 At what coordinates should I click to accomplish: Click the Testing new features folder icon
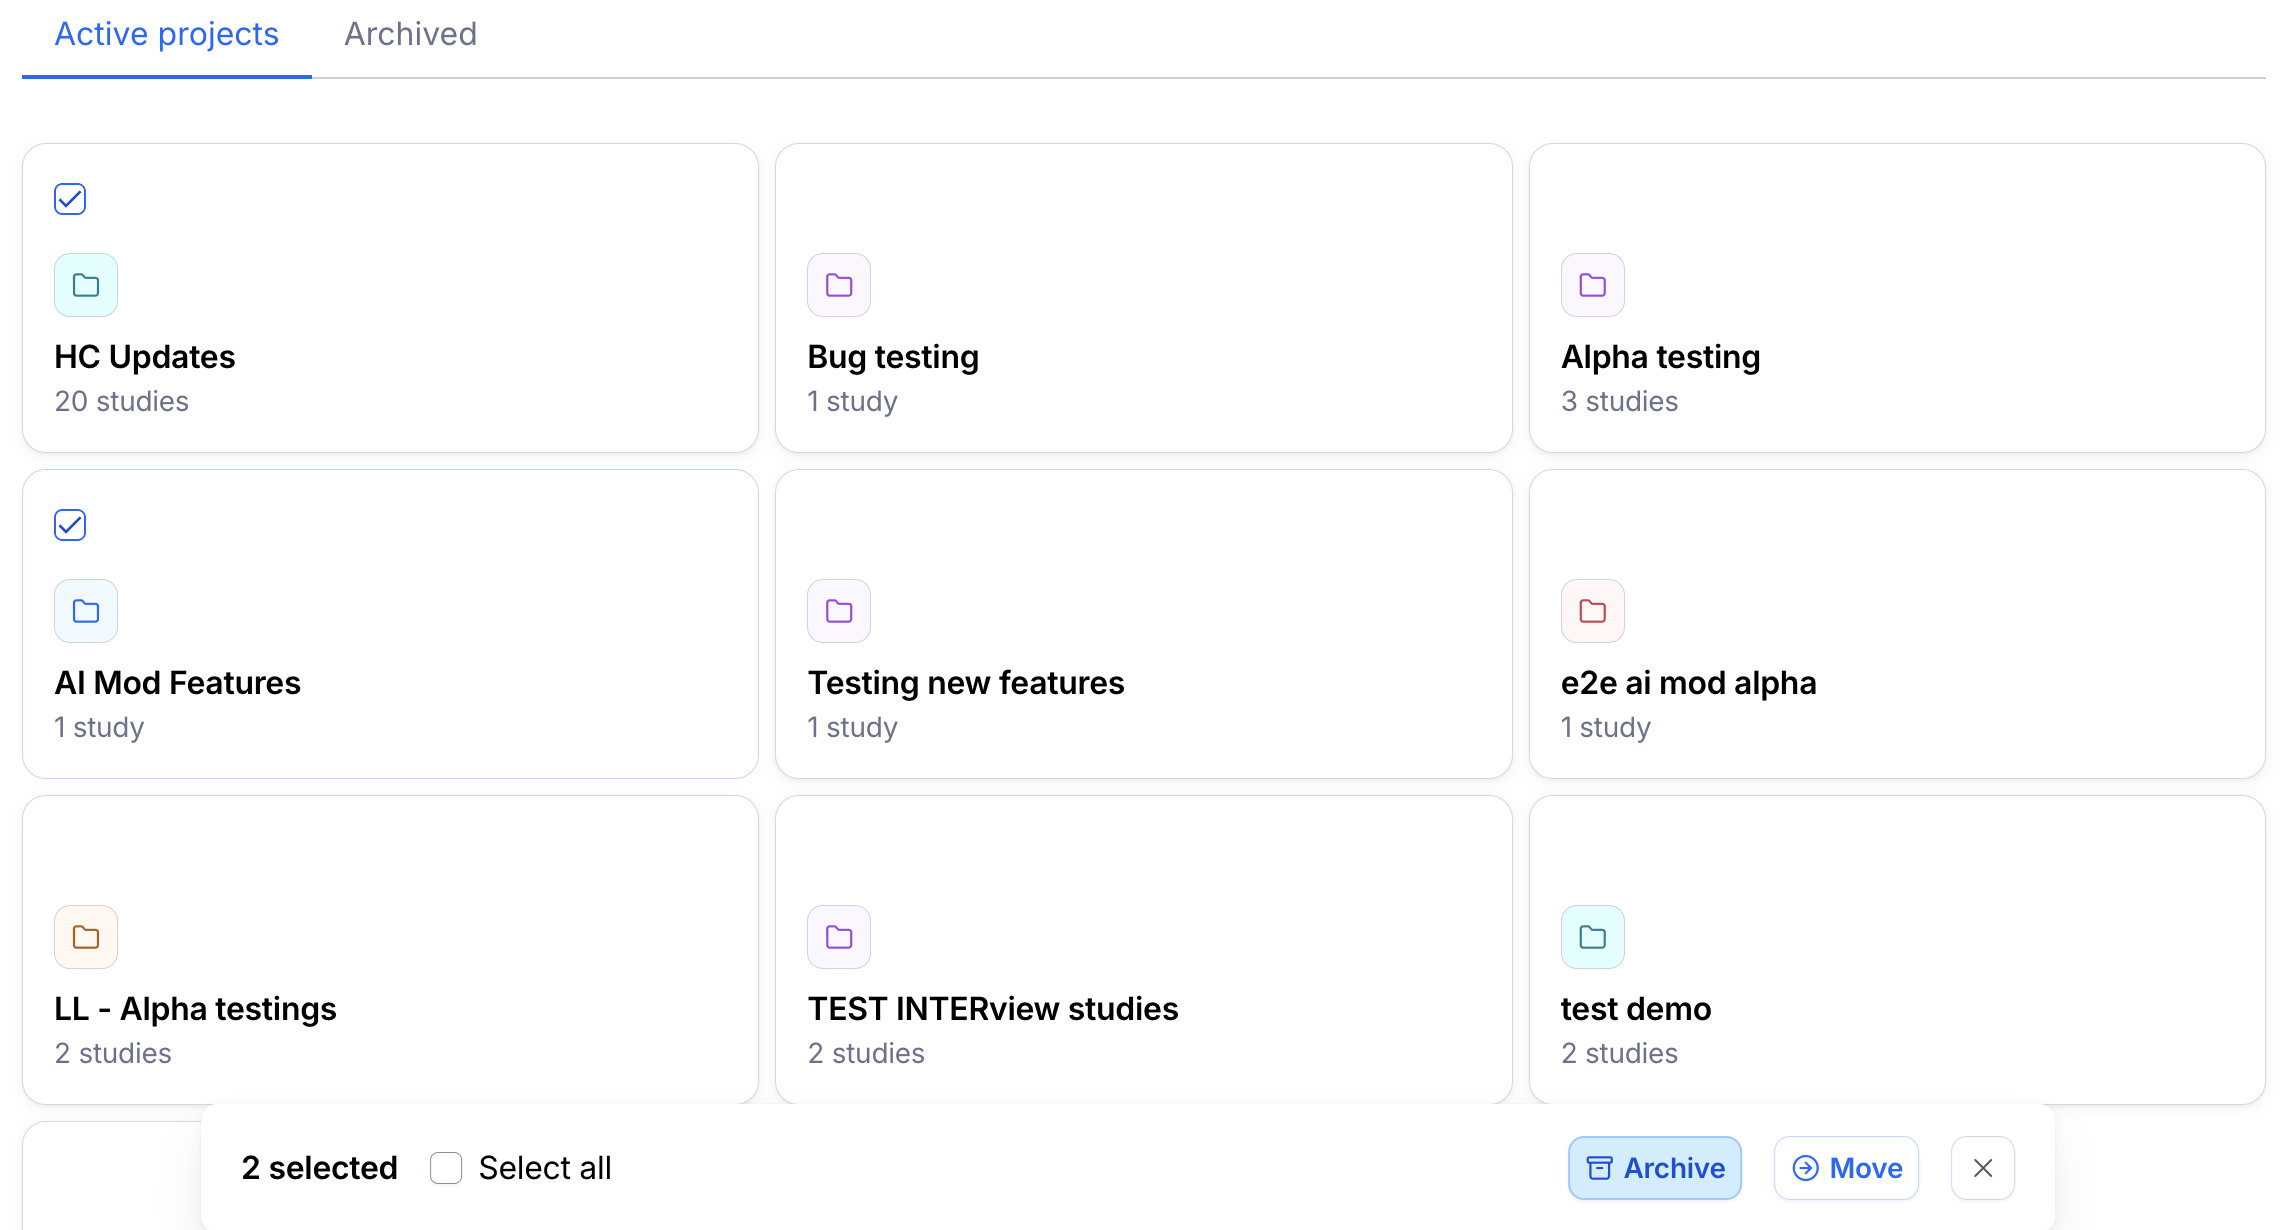point(839,611)
